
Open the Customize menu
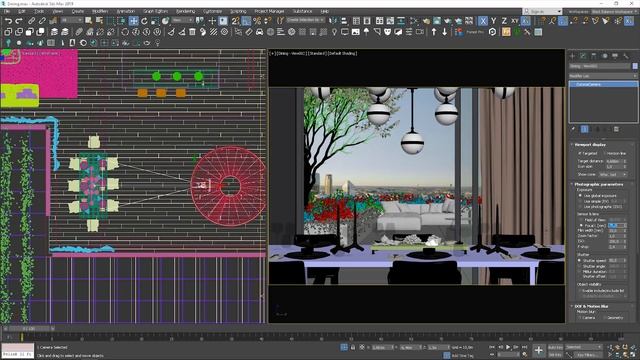pyautogui.click(x=212, y=11)
